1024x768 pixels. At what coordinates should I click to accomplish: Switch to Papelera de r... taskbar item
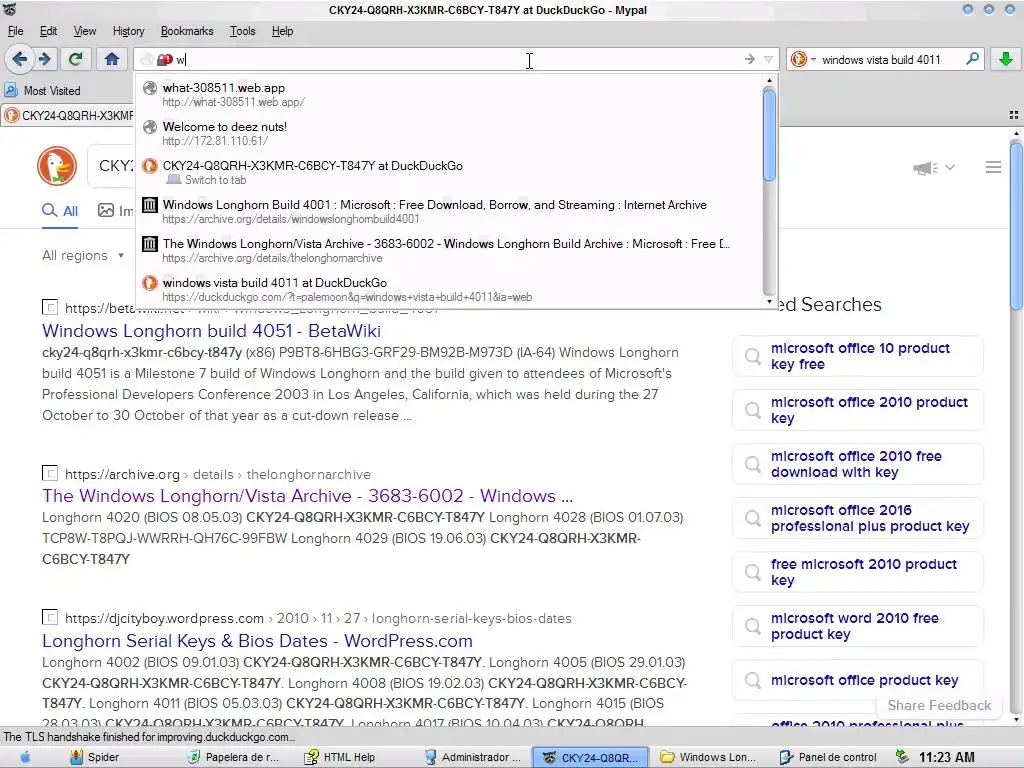point(233,758)
